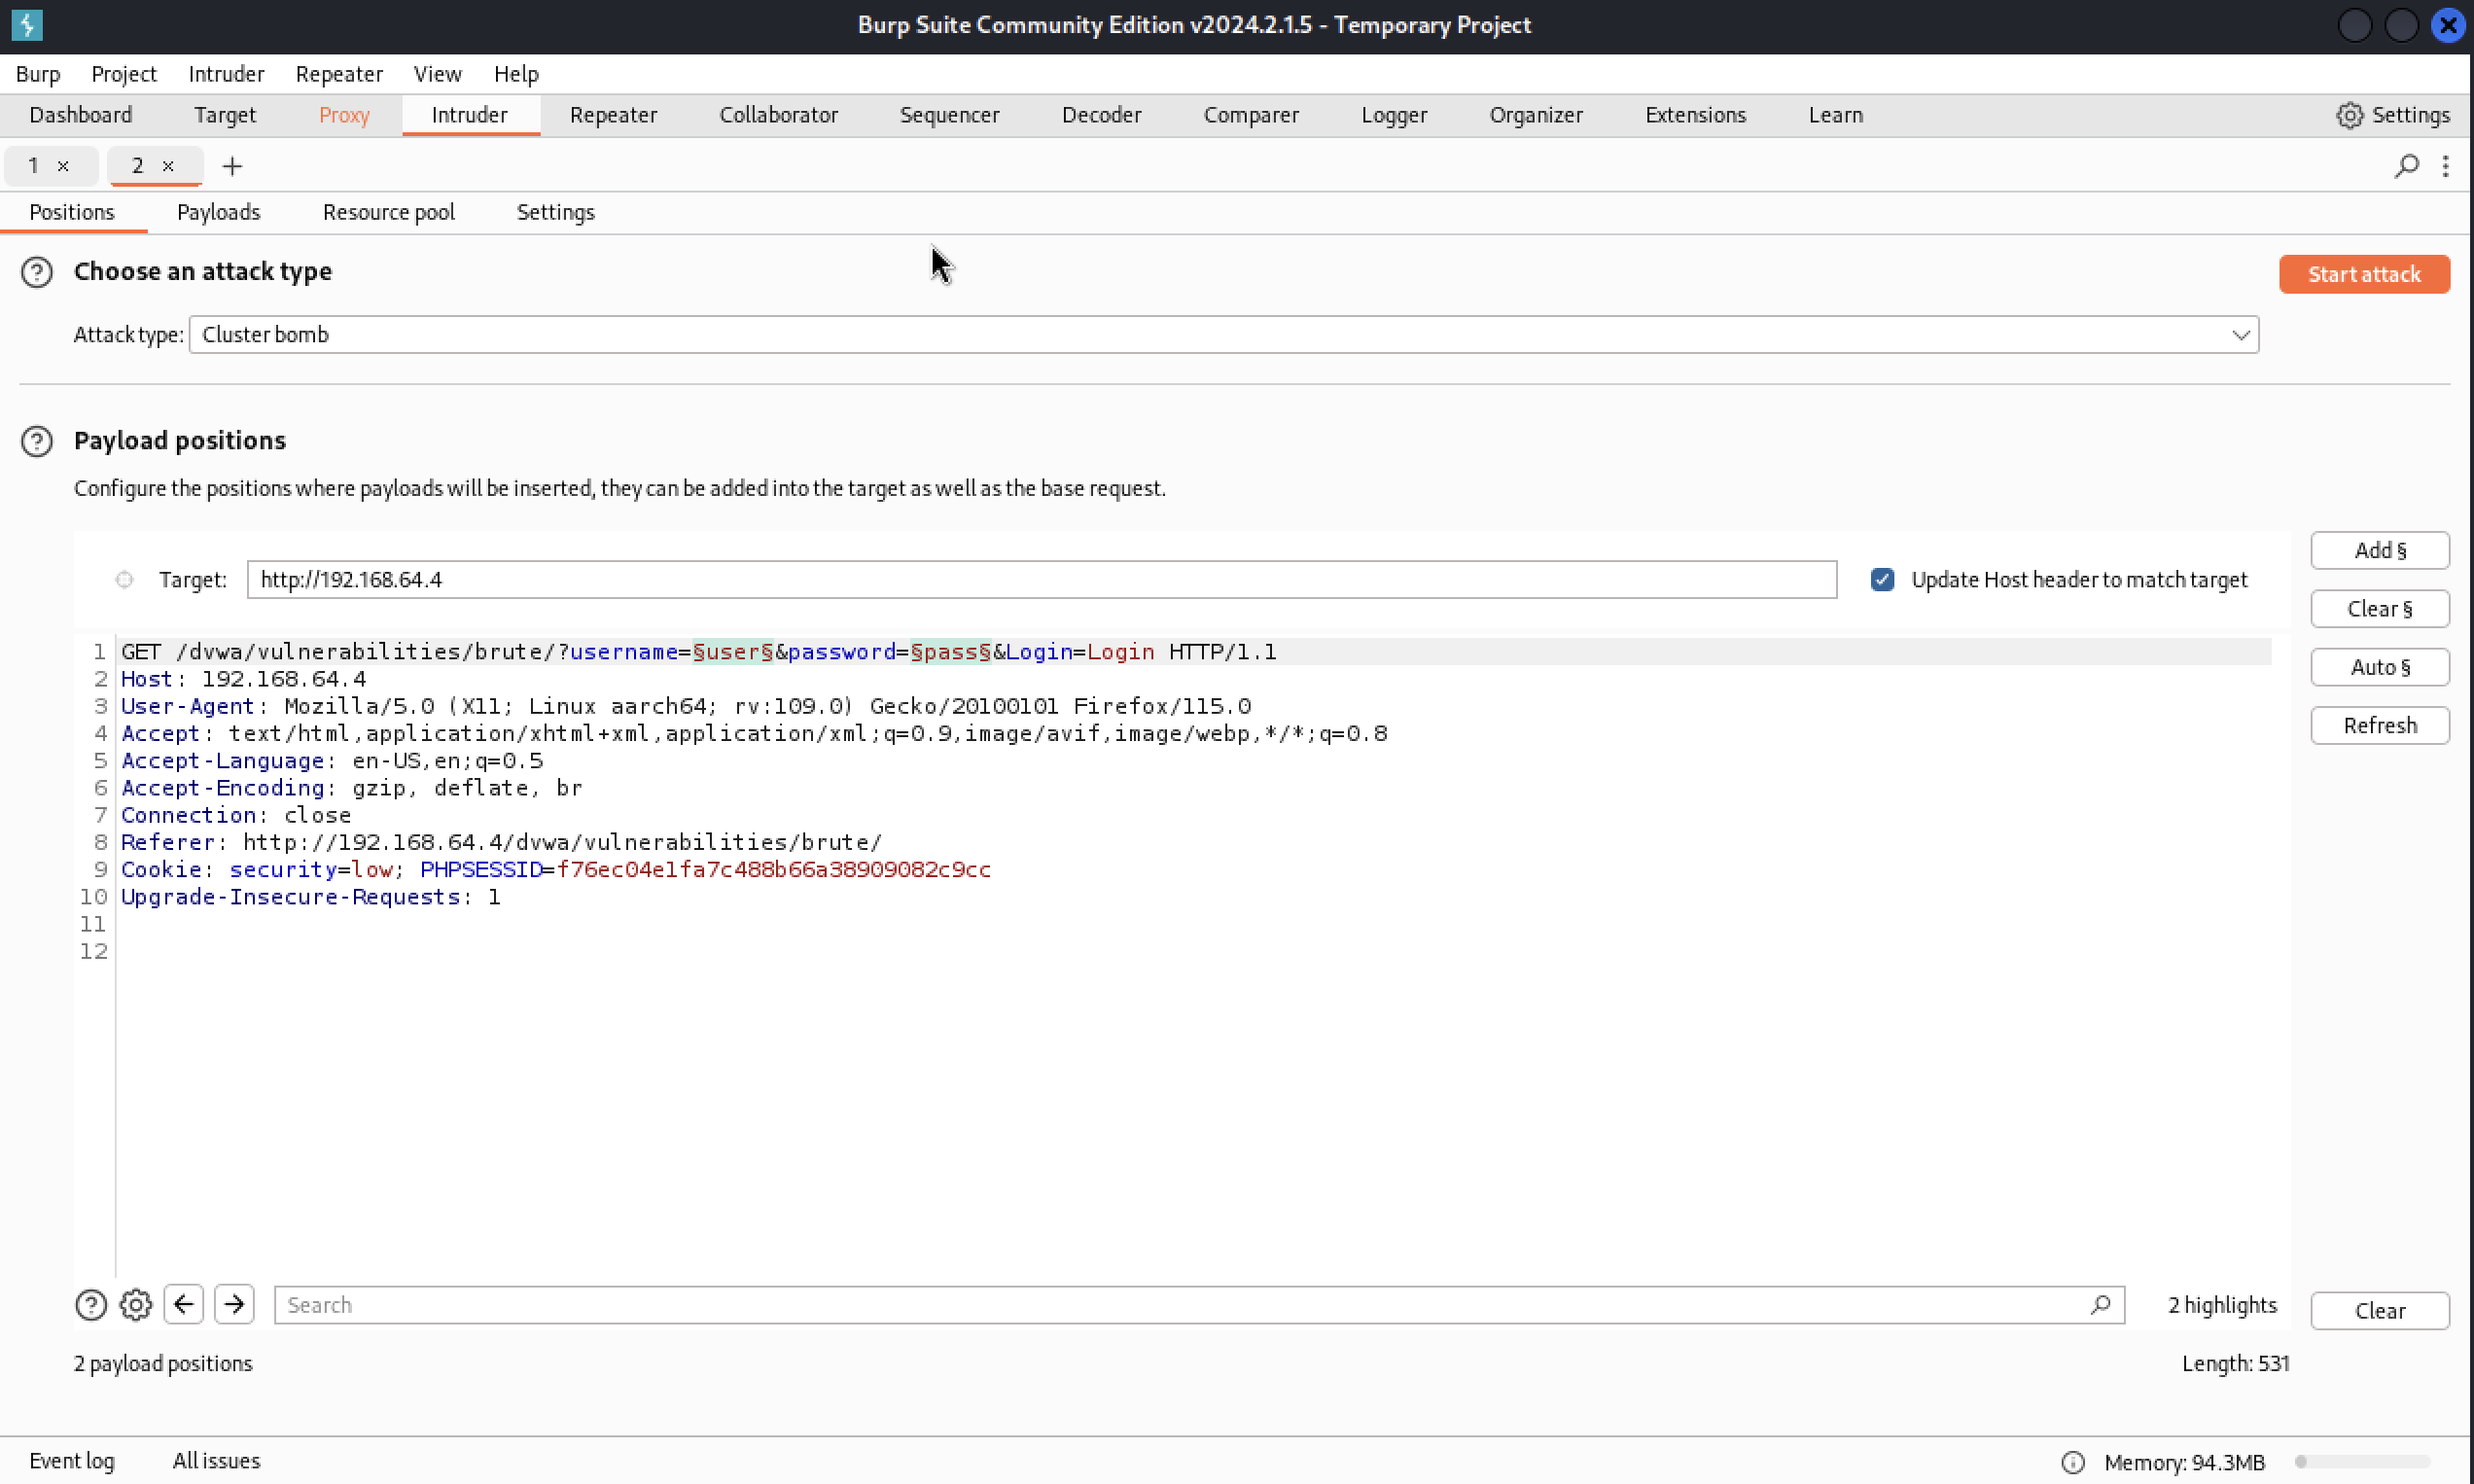Viewport: 2474px width, 1484px height.
Task: Click the User-Agent header line
Action: click(686, 706)
